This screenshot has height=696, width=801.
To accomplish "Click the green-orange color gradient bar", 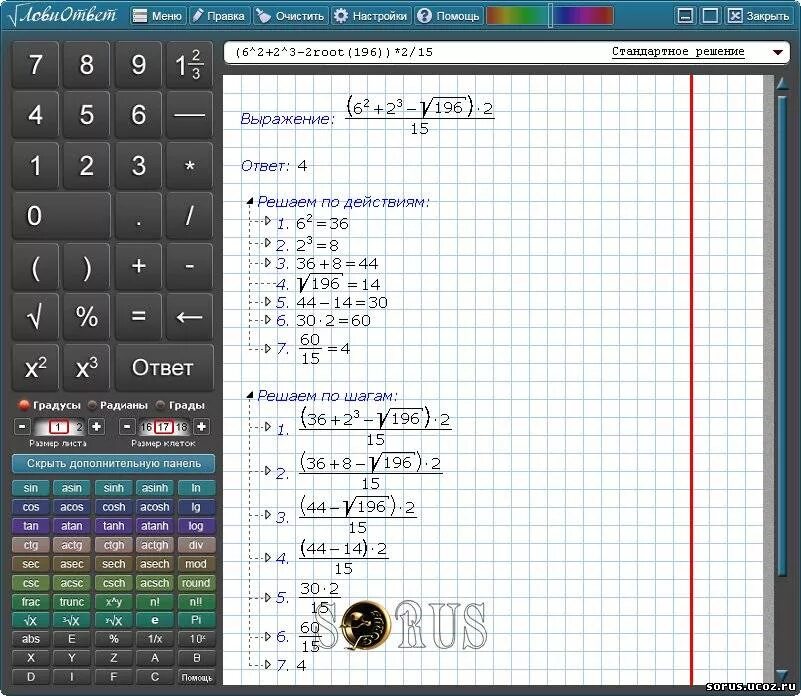I will coord(517,16).
